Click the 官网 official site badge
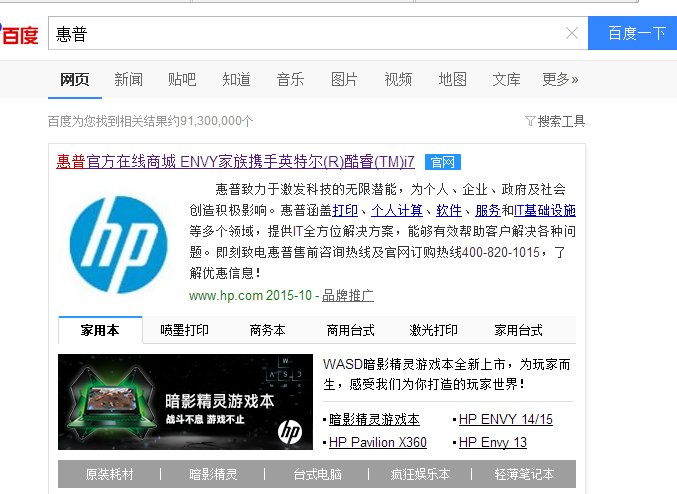677x494 pixels. (441, 162)
